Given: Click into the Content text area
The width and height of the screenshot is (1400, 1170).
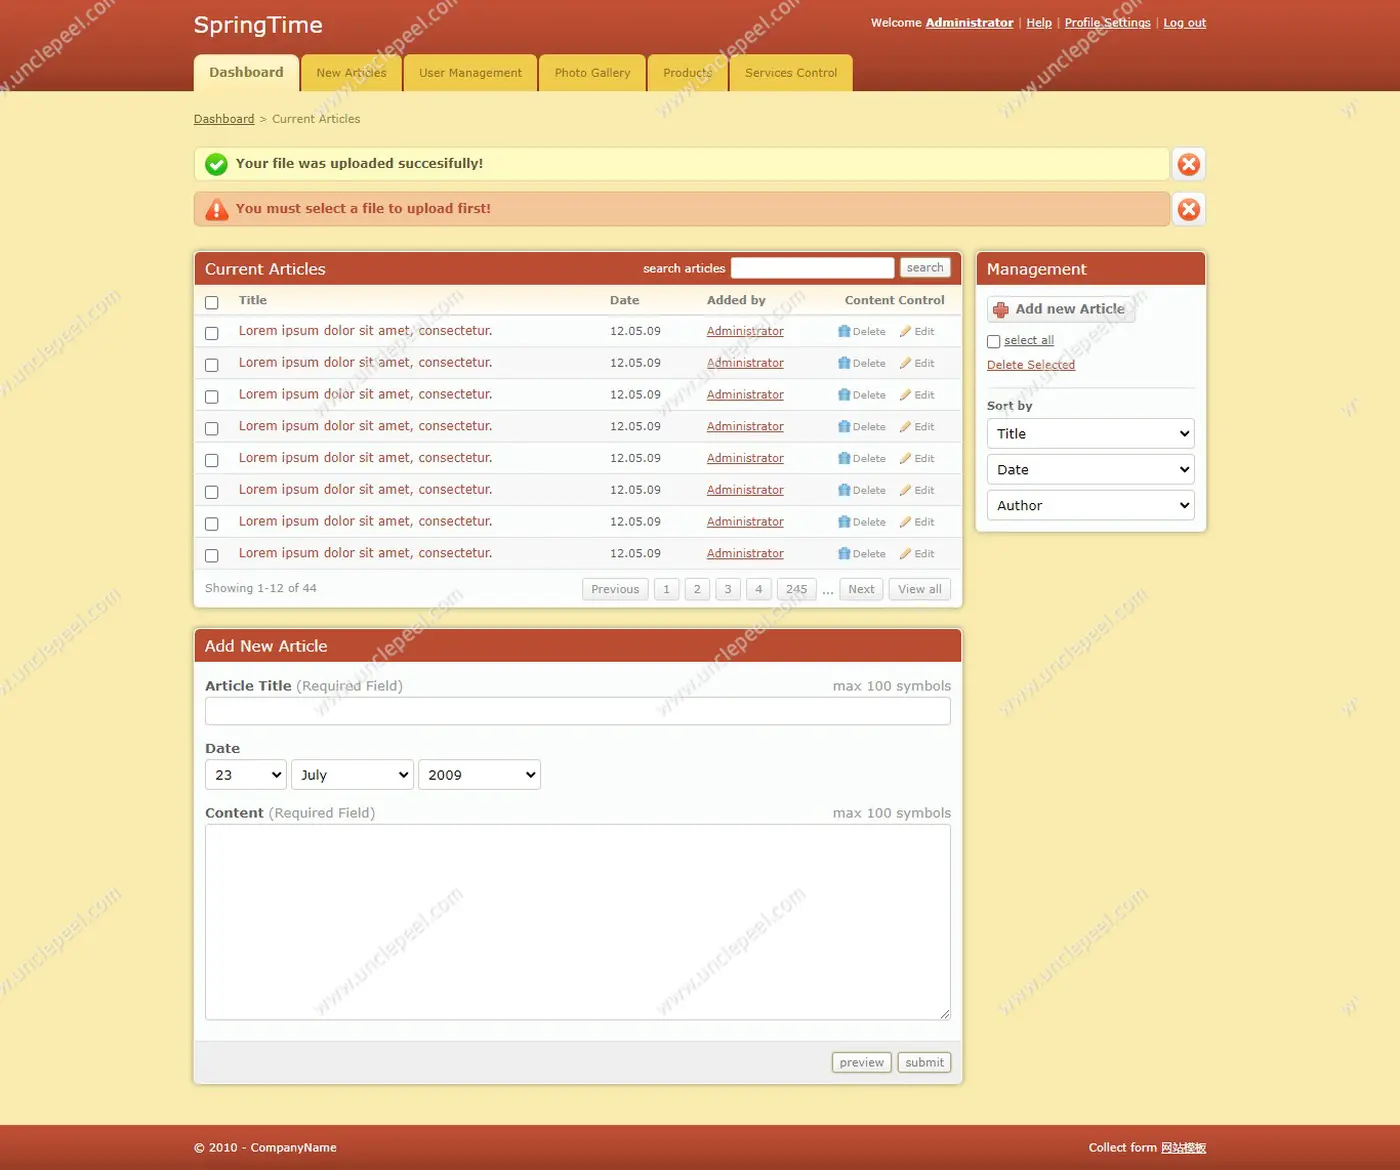Looking at the screenshot, I should click(x=578, y=922).
